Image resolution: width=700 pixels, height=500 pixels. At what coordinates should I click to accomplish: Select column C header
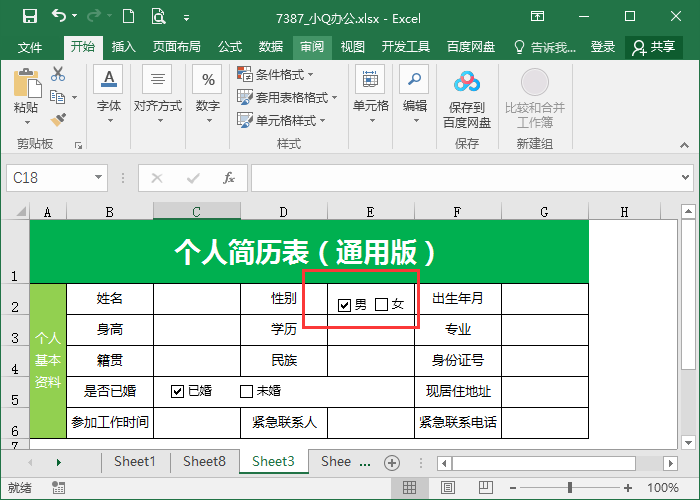click(x=196, y=212)
